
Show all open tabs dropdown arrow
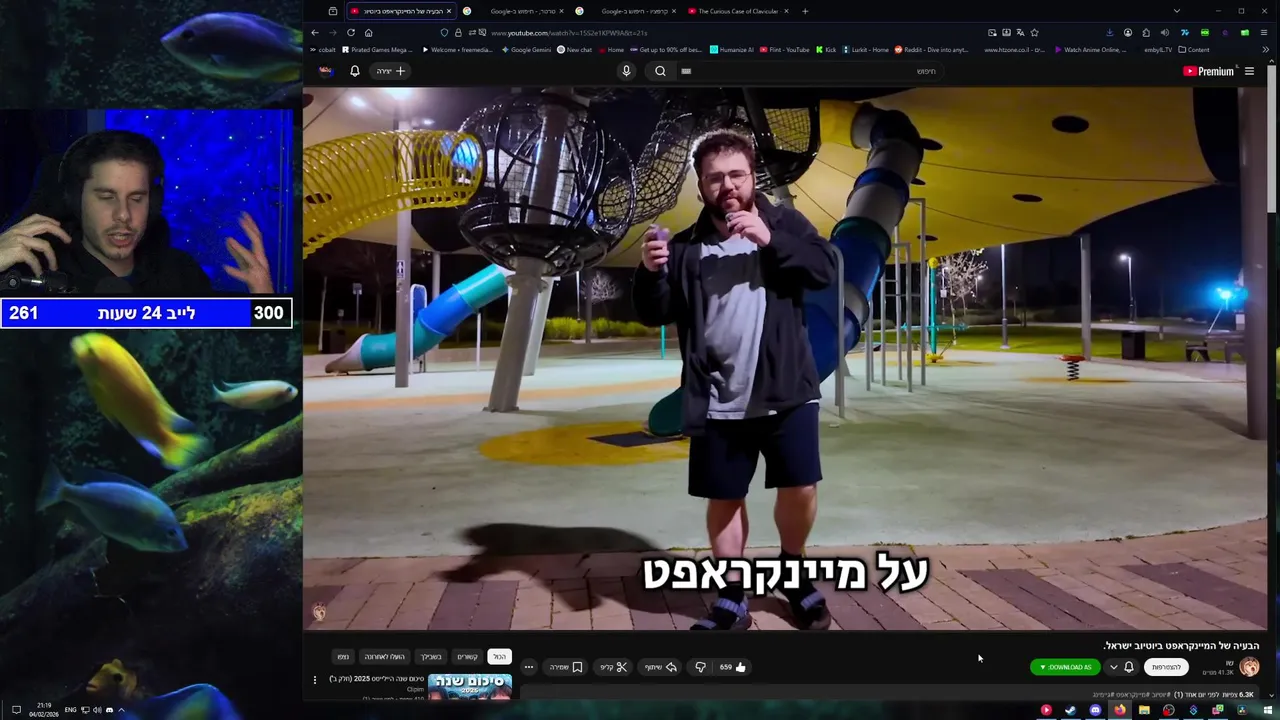coord(1176,11)
